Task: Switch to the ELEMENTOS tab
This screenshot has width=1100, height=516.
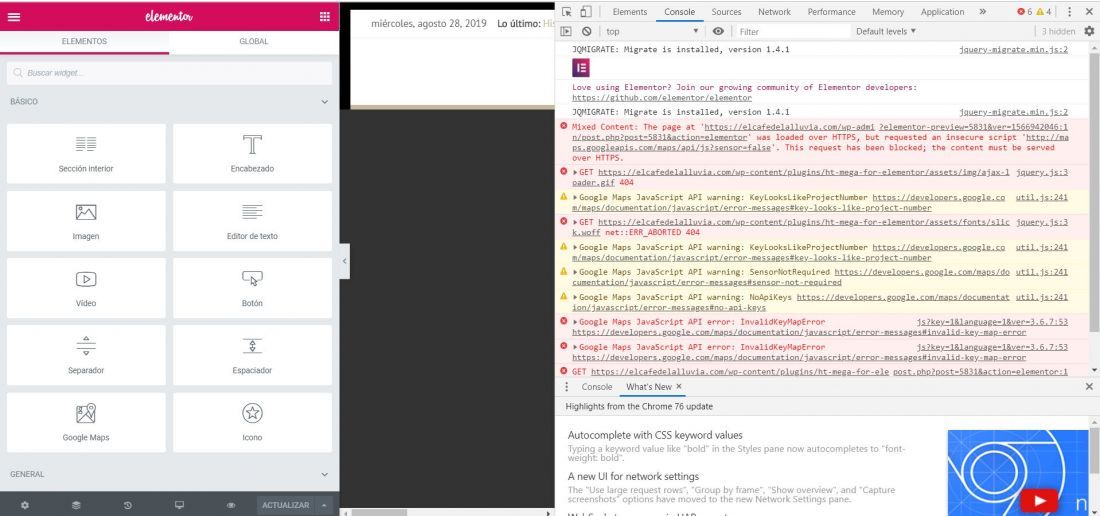Action: (84, 41)
